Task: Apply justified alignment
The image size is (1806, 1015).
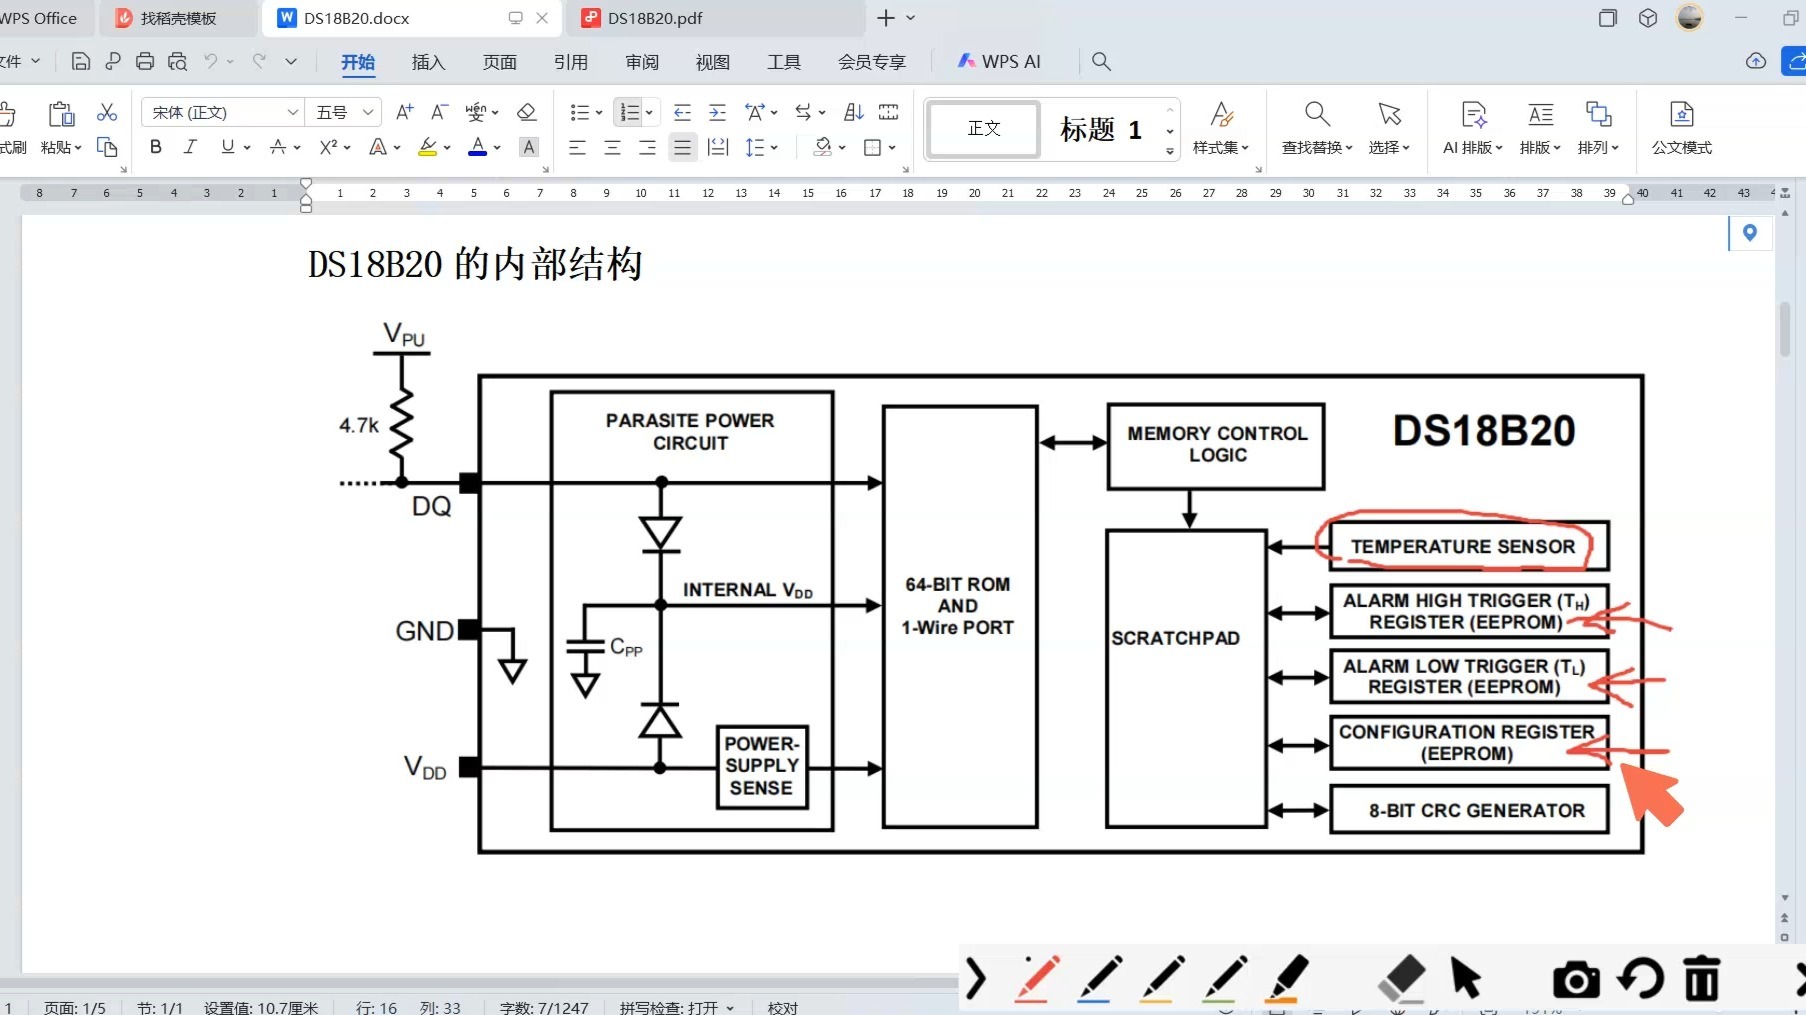Action: [x=682, y=148]
